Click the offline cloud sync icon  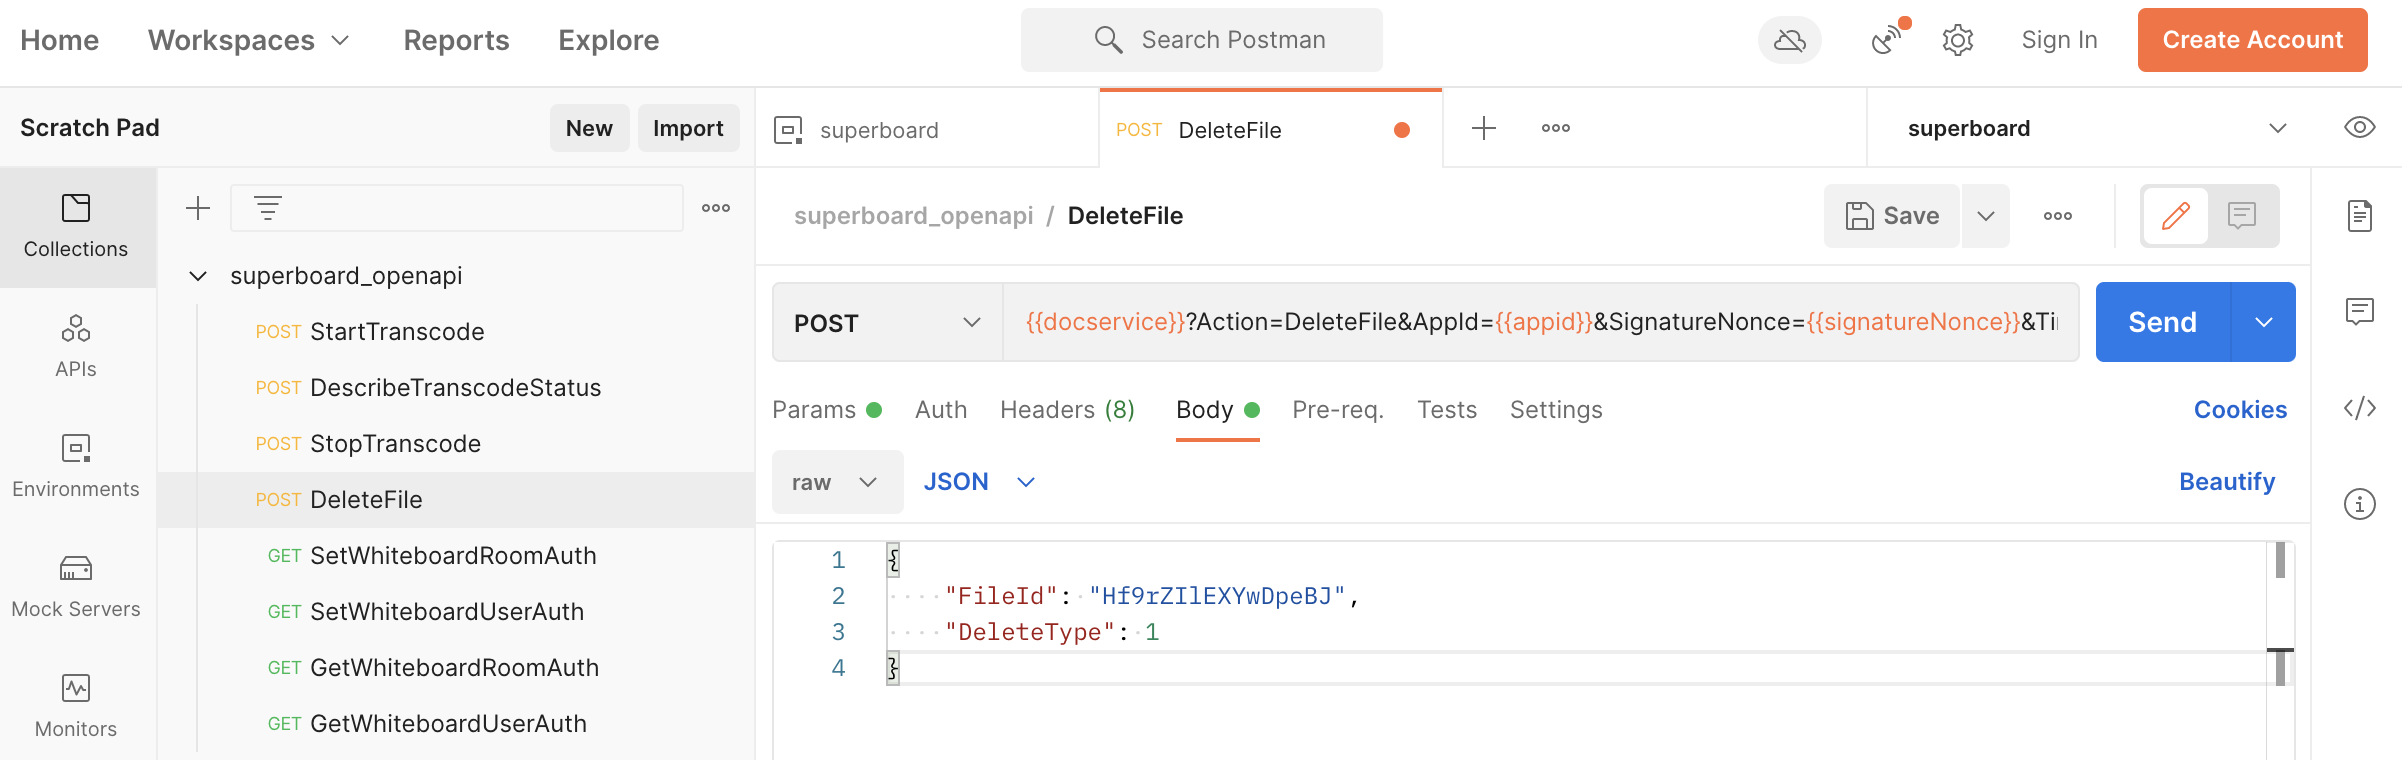click(x=1789, y=40)
